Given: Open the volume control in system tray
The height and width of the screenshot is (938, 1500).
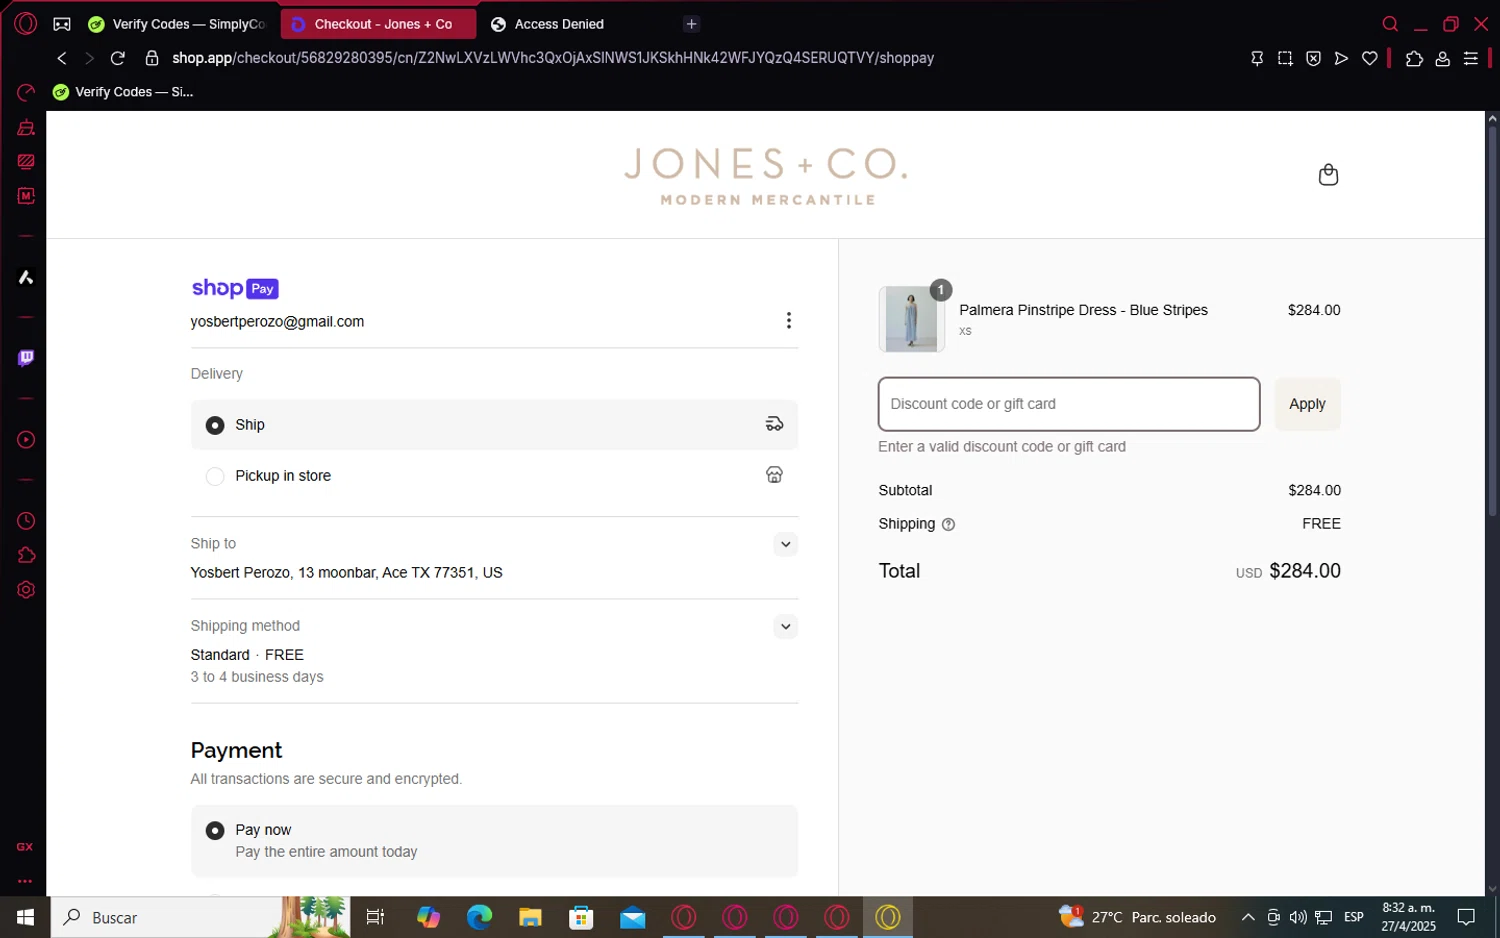Looking at the screenshot, I should (1298, 917).
